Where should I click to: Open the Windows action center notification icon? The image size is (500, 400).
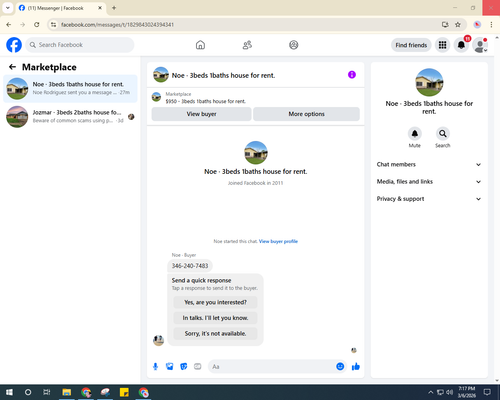point(487,392)
